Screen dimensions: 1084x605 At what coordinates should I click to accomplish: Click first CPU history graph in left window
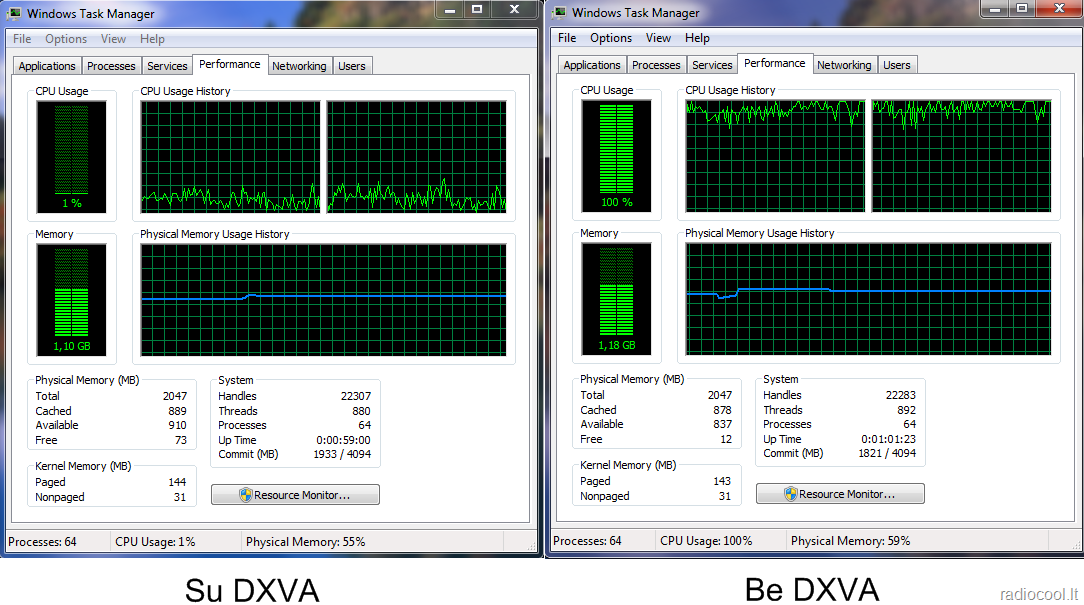(x=230, y=157)
